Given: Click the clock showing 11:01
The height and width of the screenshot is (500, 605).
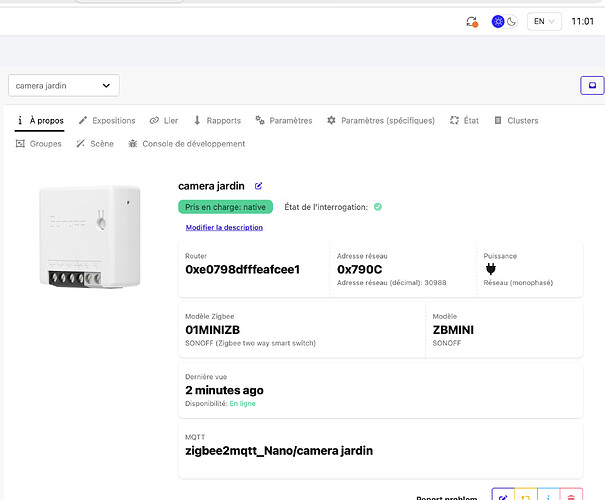Looking at the screenshot, I should click(583, 21).
